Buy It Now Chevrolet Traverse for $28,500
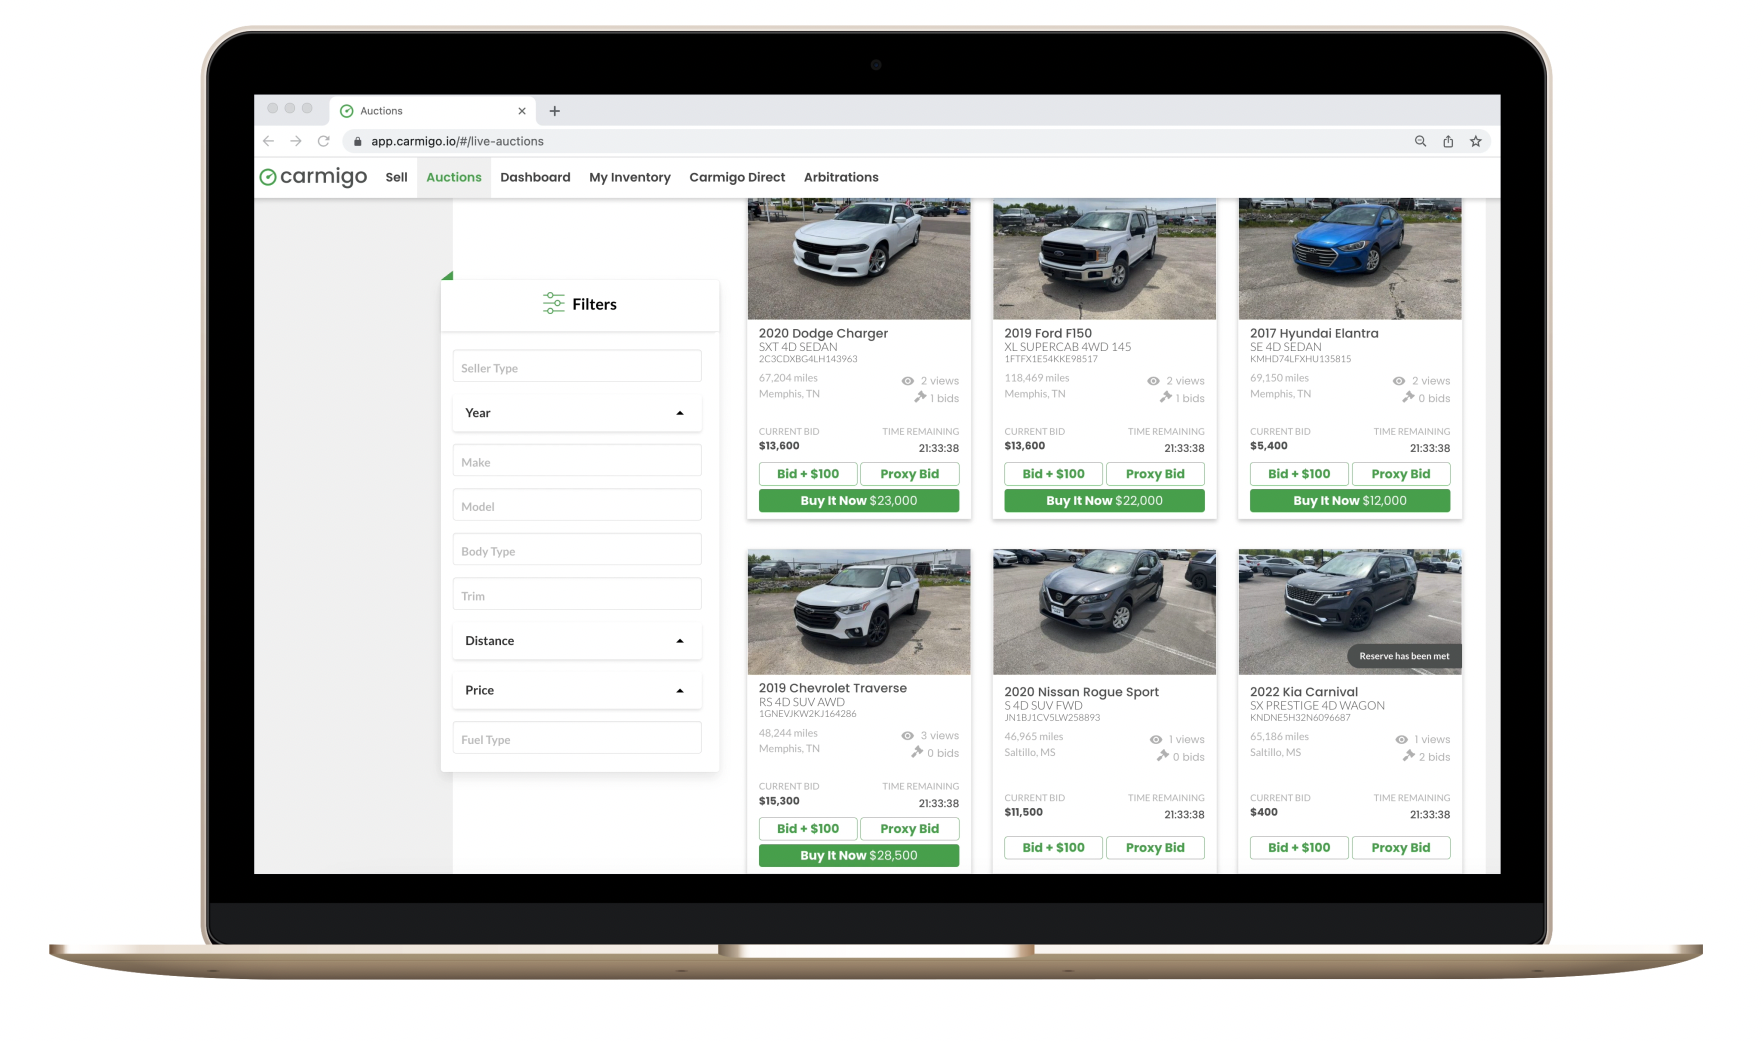Image resolution: width=1764 pixels, height=1042 pixels. click(x=859, y=855)
